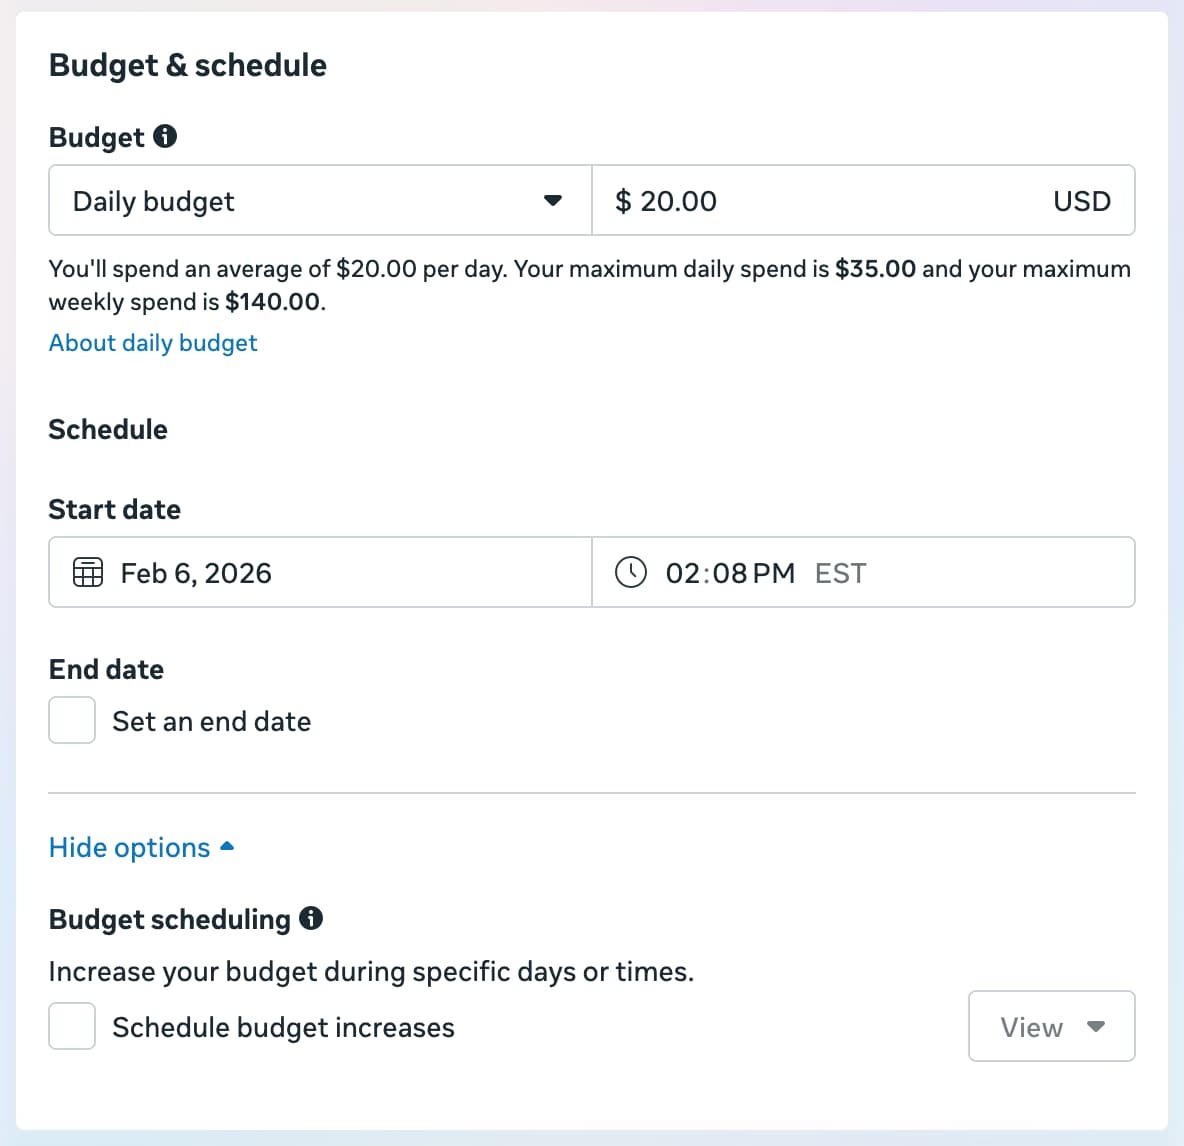Collapse the section via Hide options

pos(130,848)
